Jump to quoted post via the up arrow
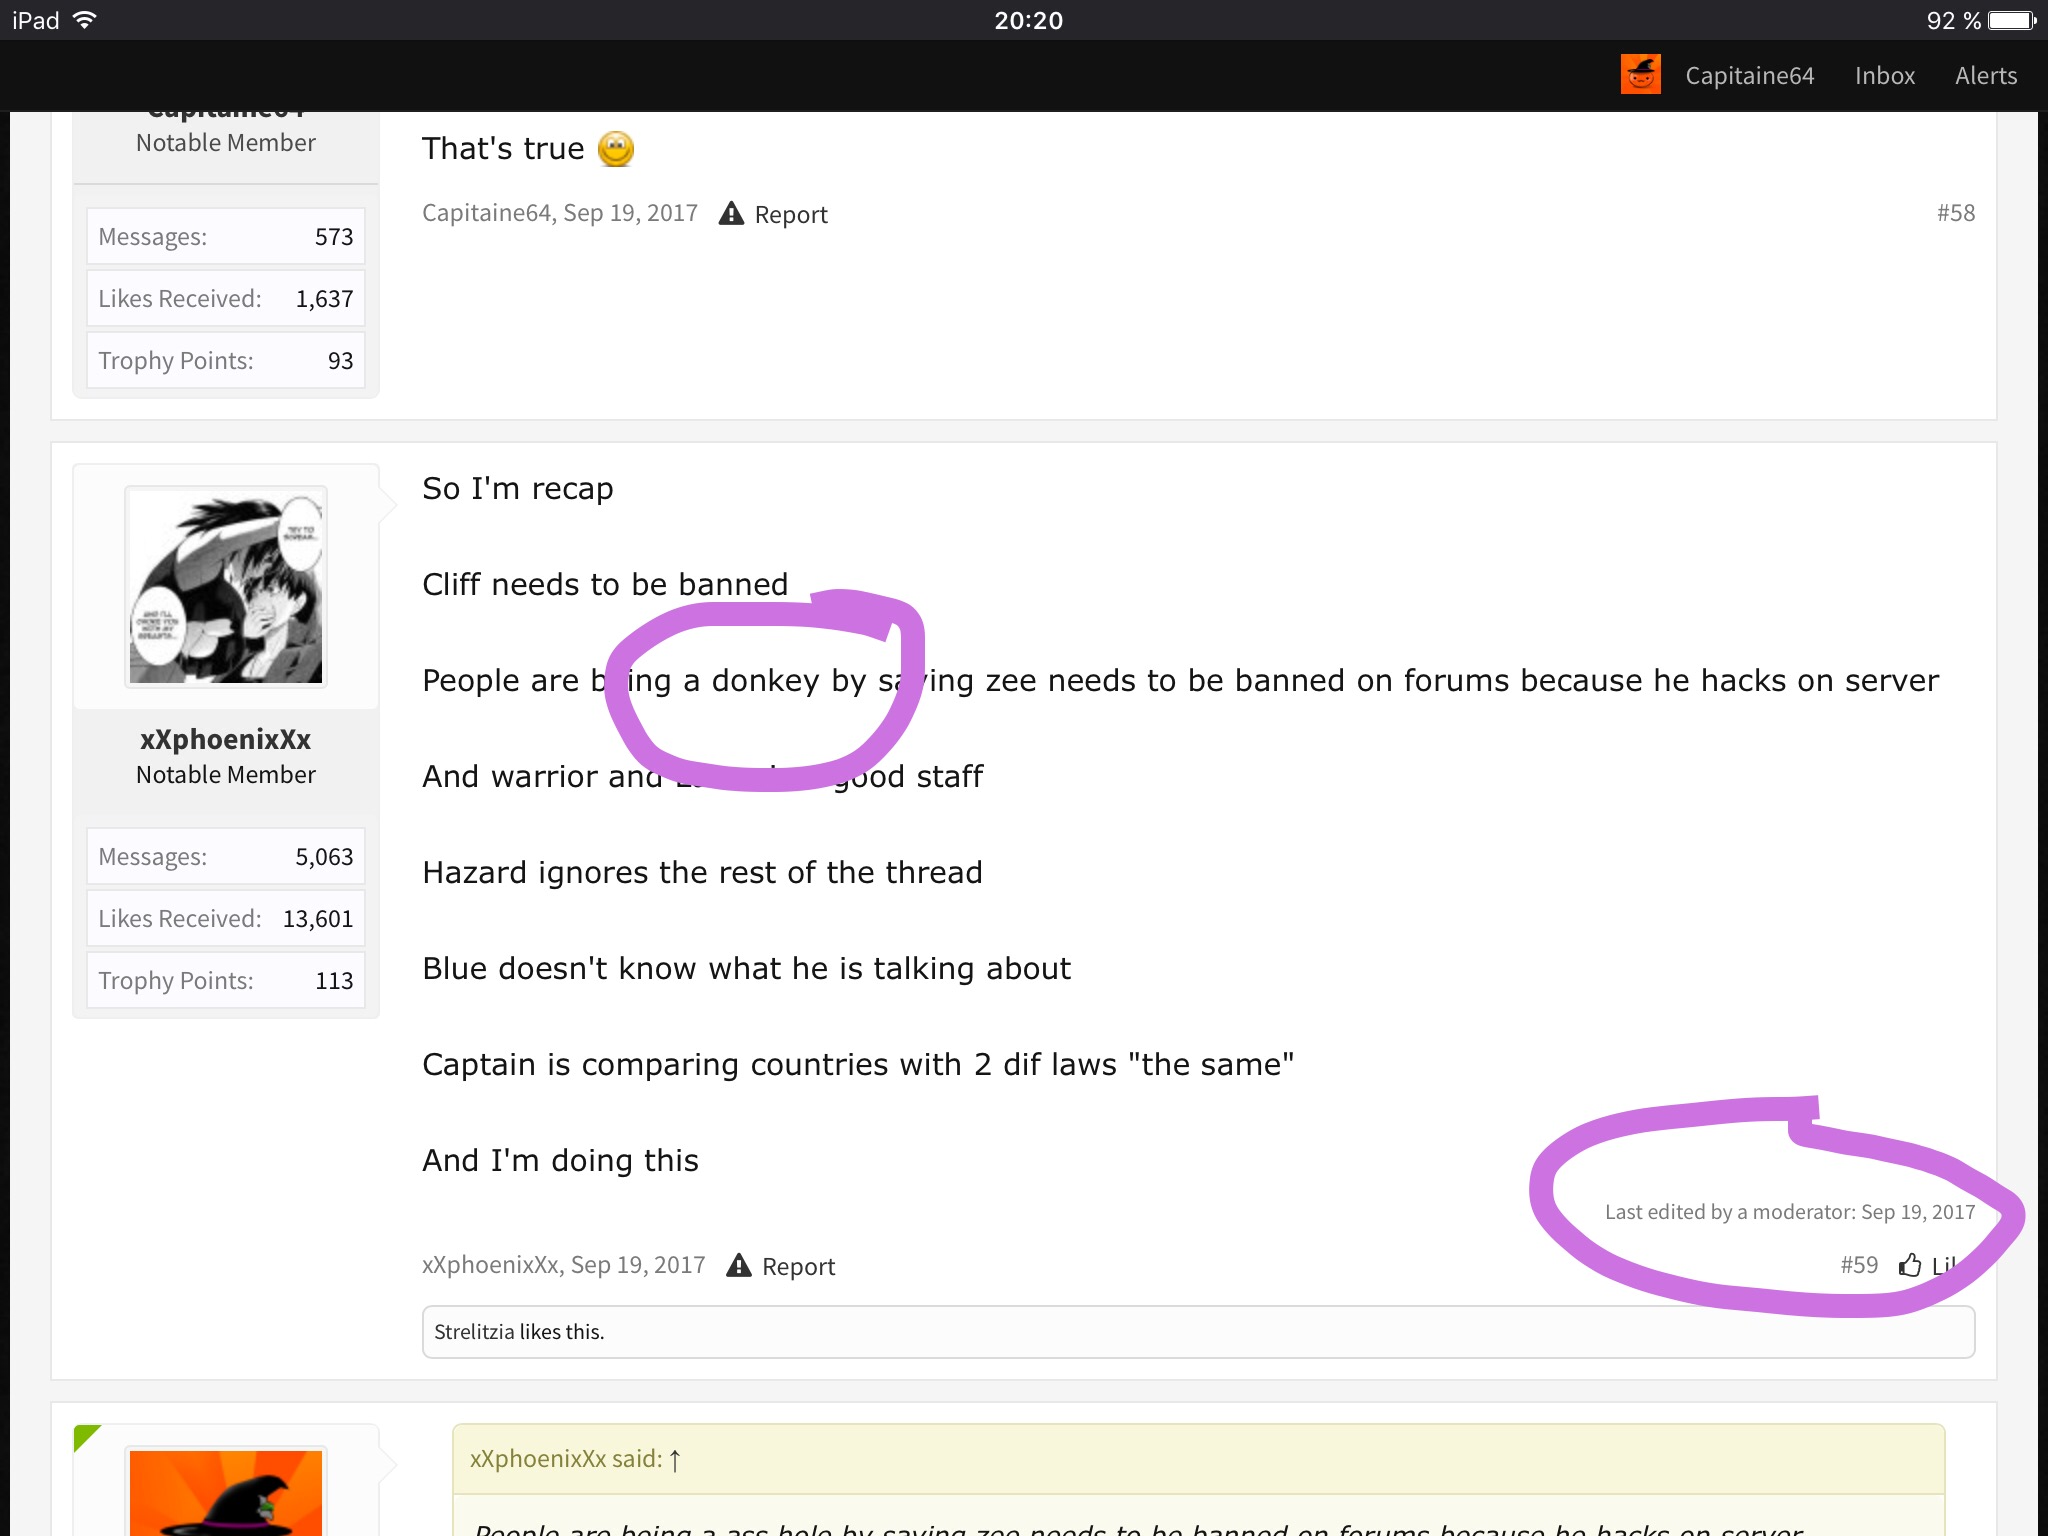The height and width of the screenshot is (1536, 2048). (x=675, y=1460)
